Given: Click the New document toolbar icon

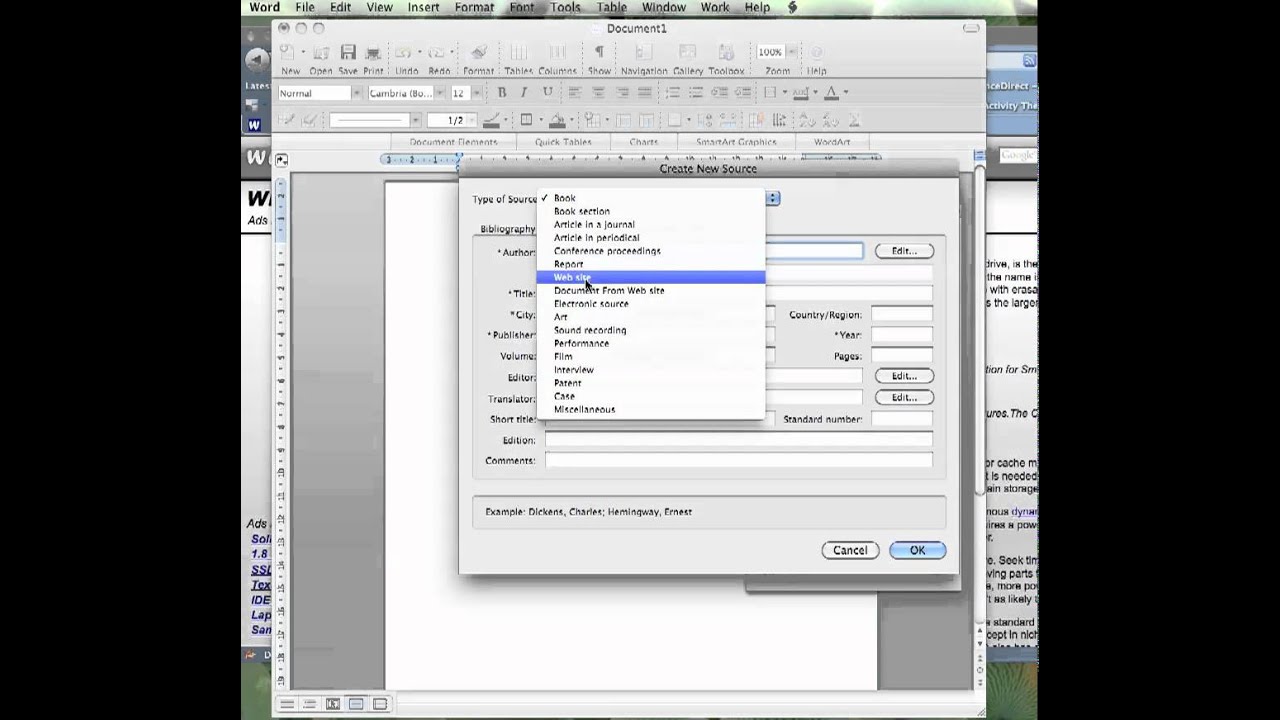Looking at the screenshot, I should coord(288,53).
